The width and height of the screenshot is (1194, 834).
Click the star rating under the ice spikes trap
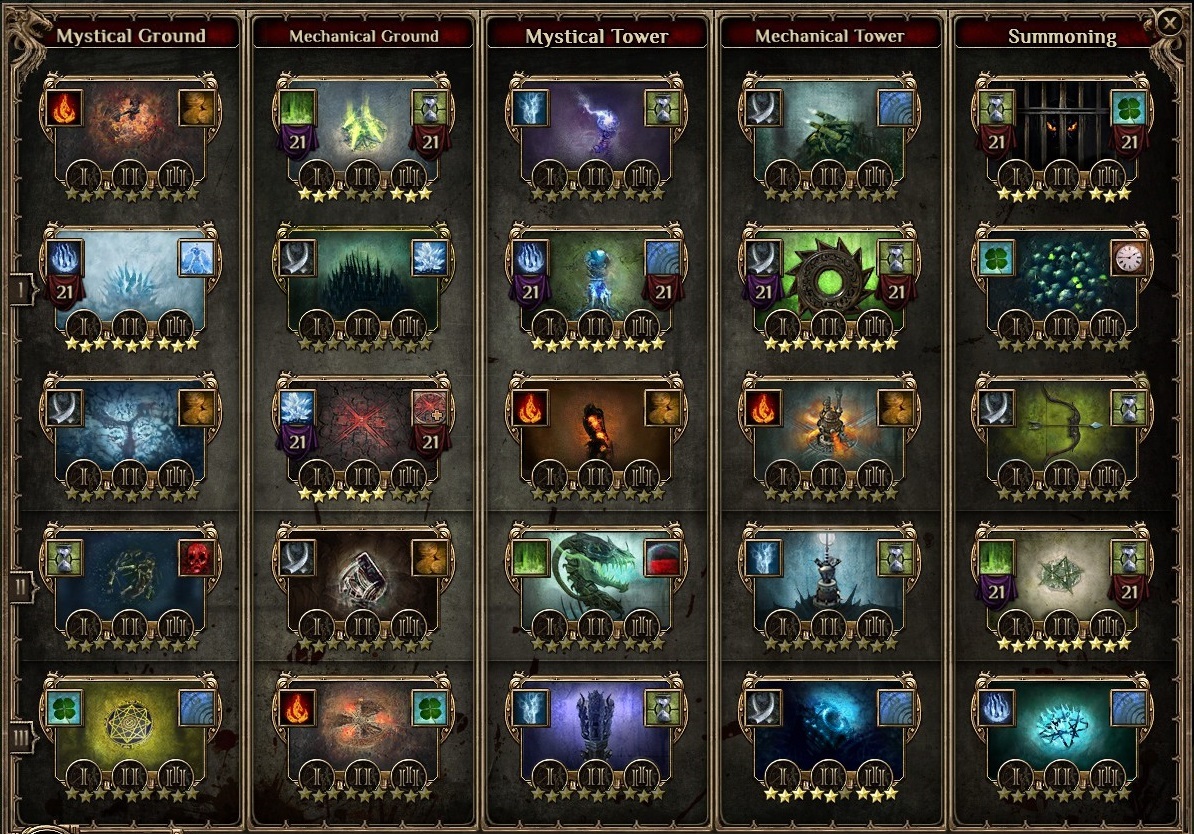(x=132, y=344)
